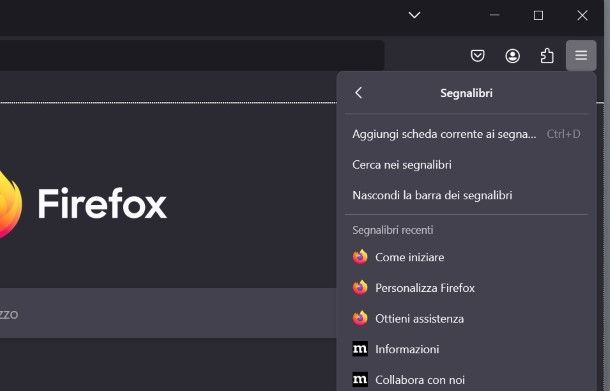Viewport: 610px width, 391px height.
Task: Choose Cerca nei segnalibri
Action: [466, 165]
